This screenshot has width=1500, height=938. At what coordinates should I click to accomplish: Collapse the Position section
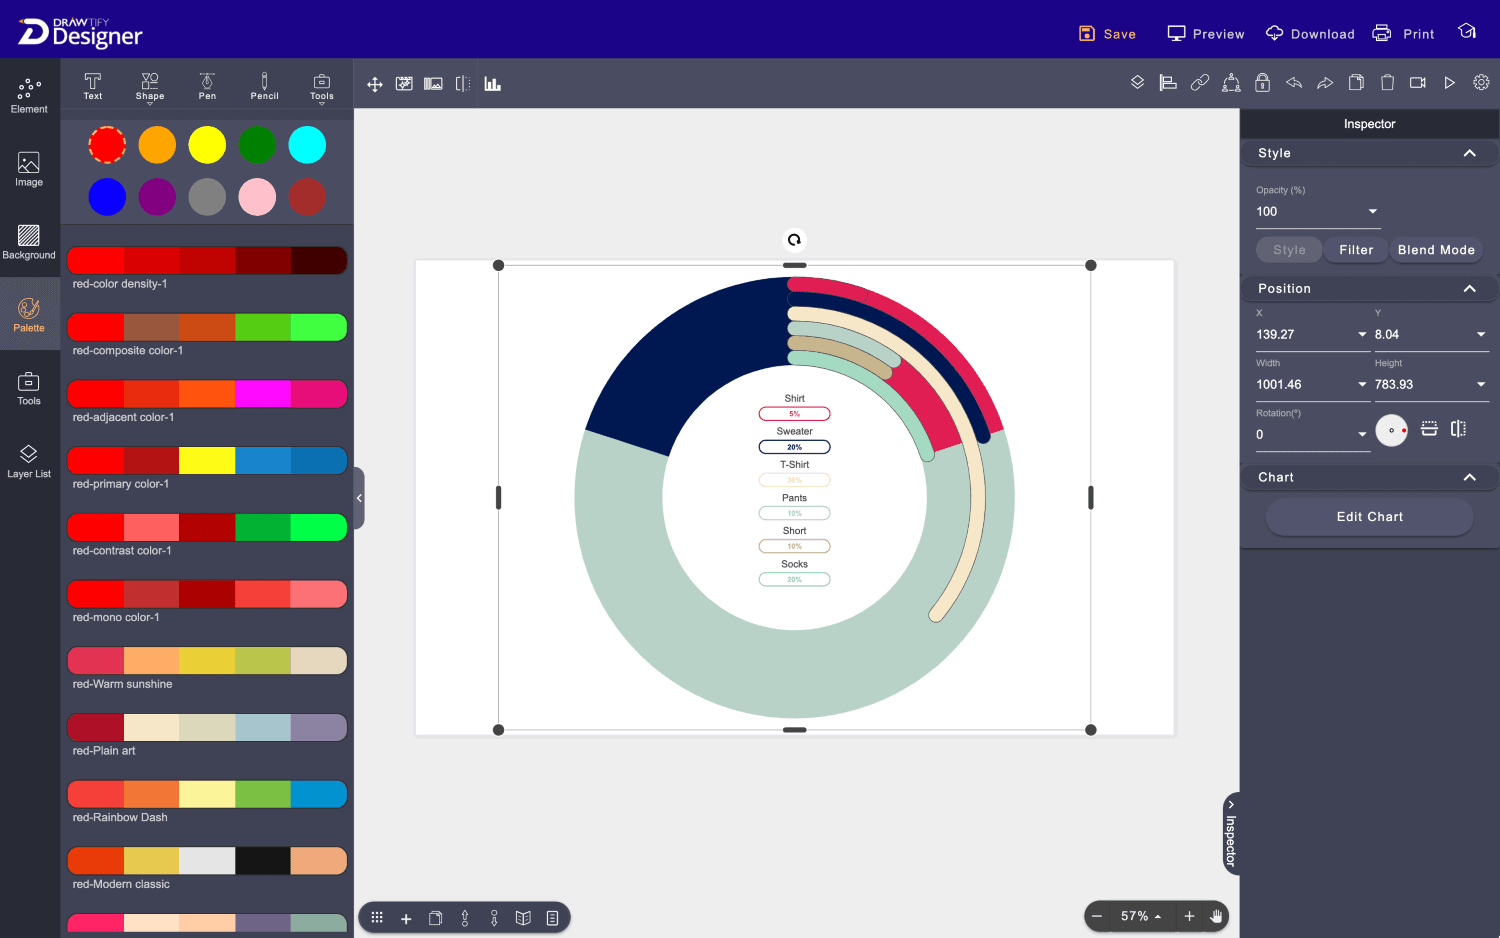[1469, 289]
